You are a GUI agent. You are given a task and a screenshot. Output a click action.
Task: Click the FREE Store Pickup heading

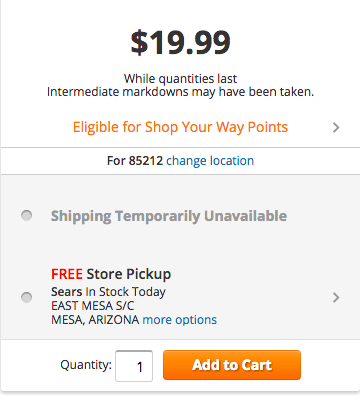(111, 274)
